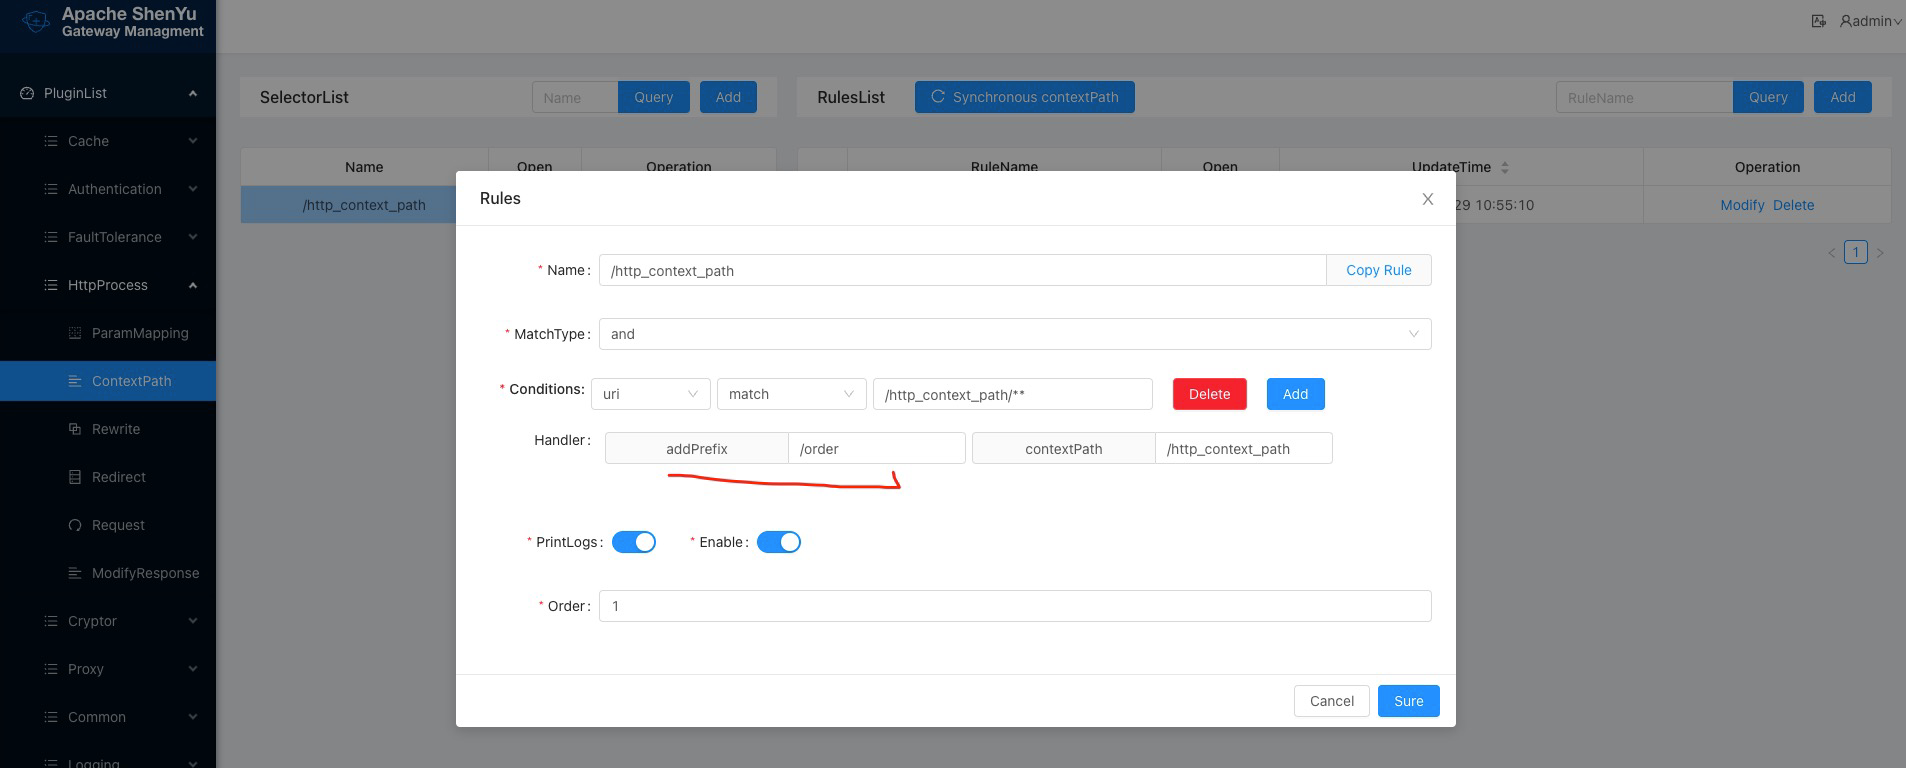Open the uri condition type dropdown
This screenshot has height=768, width=1906.
click(650, 394)
